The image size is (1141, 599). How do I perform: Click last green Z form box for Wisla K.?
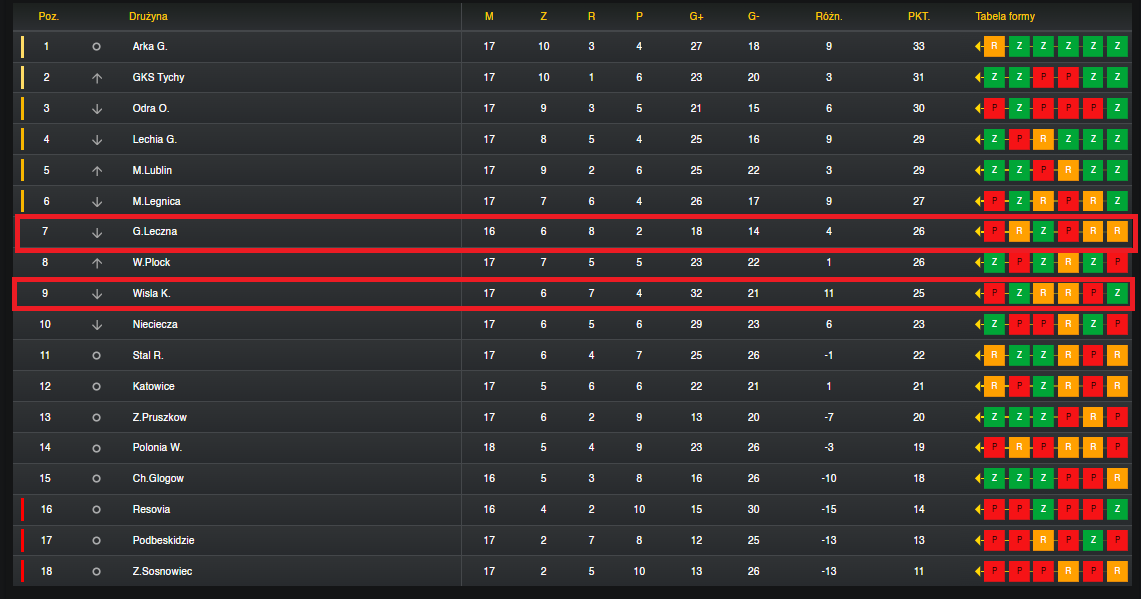[x=1117, y=293]
